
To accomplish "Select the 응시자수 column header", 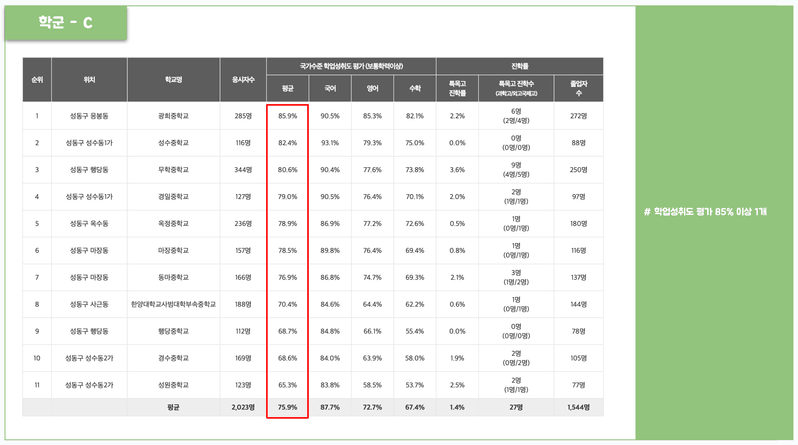I will (x=243, y=78).
